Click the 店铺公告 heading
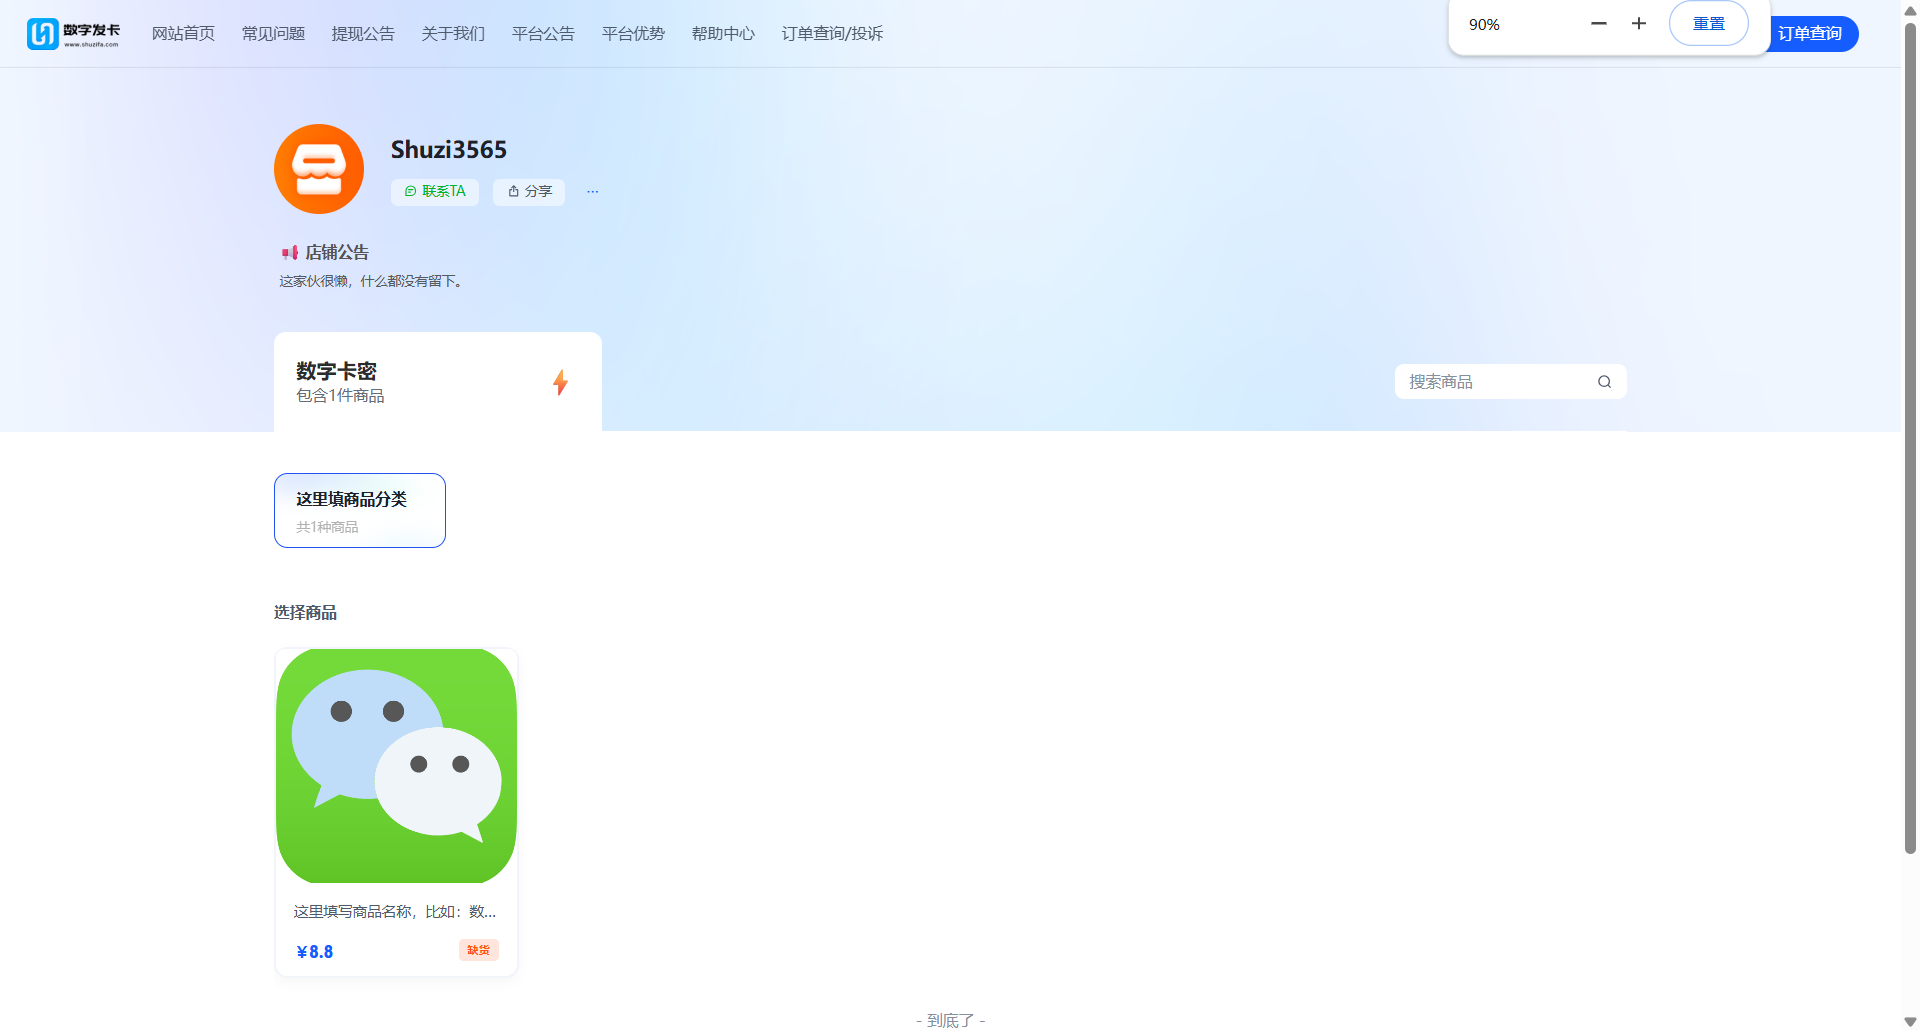 337,253
